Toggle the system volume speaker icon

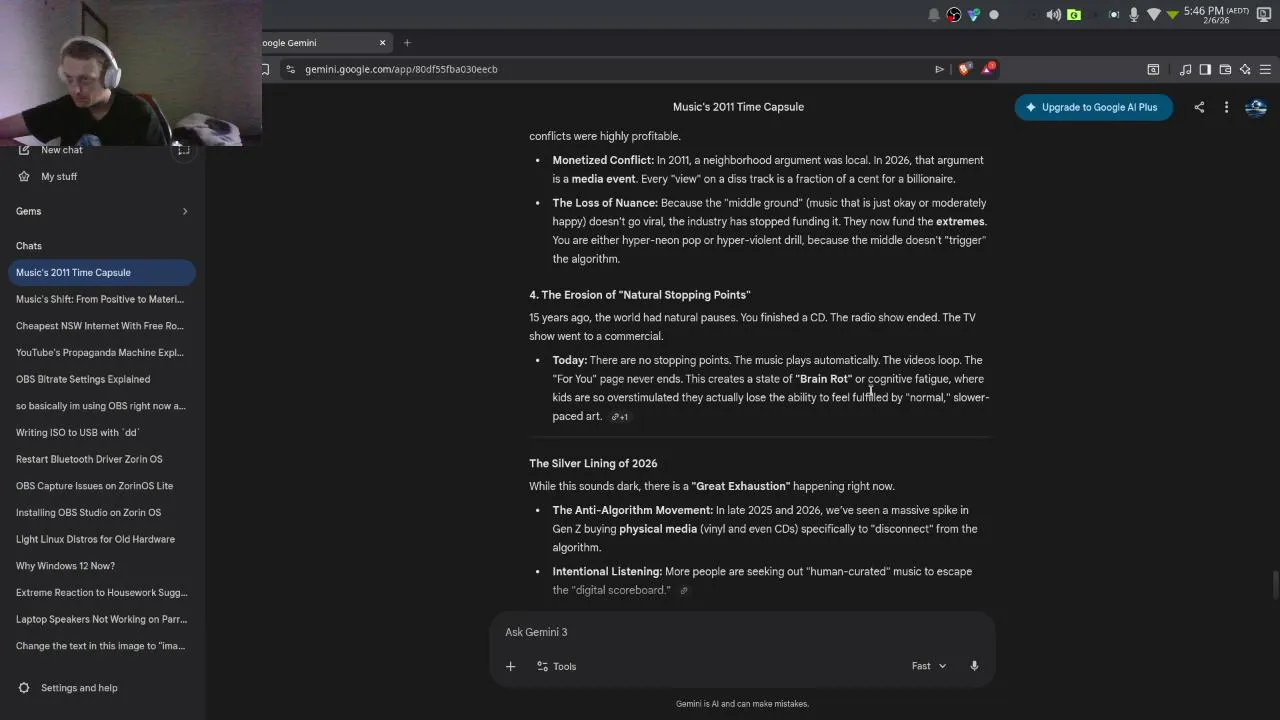click(x=1053, y=14)
